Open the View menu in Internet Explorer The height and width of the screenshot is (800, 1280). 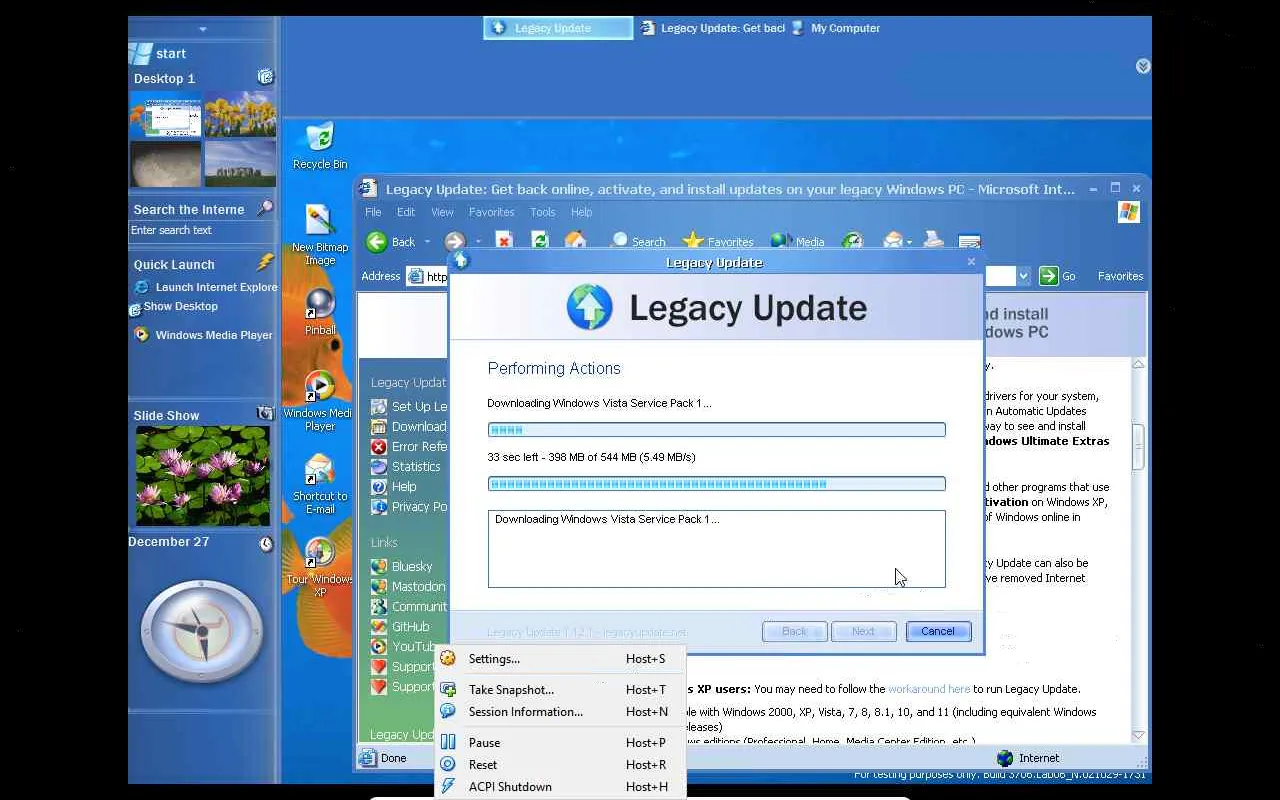tap(442, 212)
